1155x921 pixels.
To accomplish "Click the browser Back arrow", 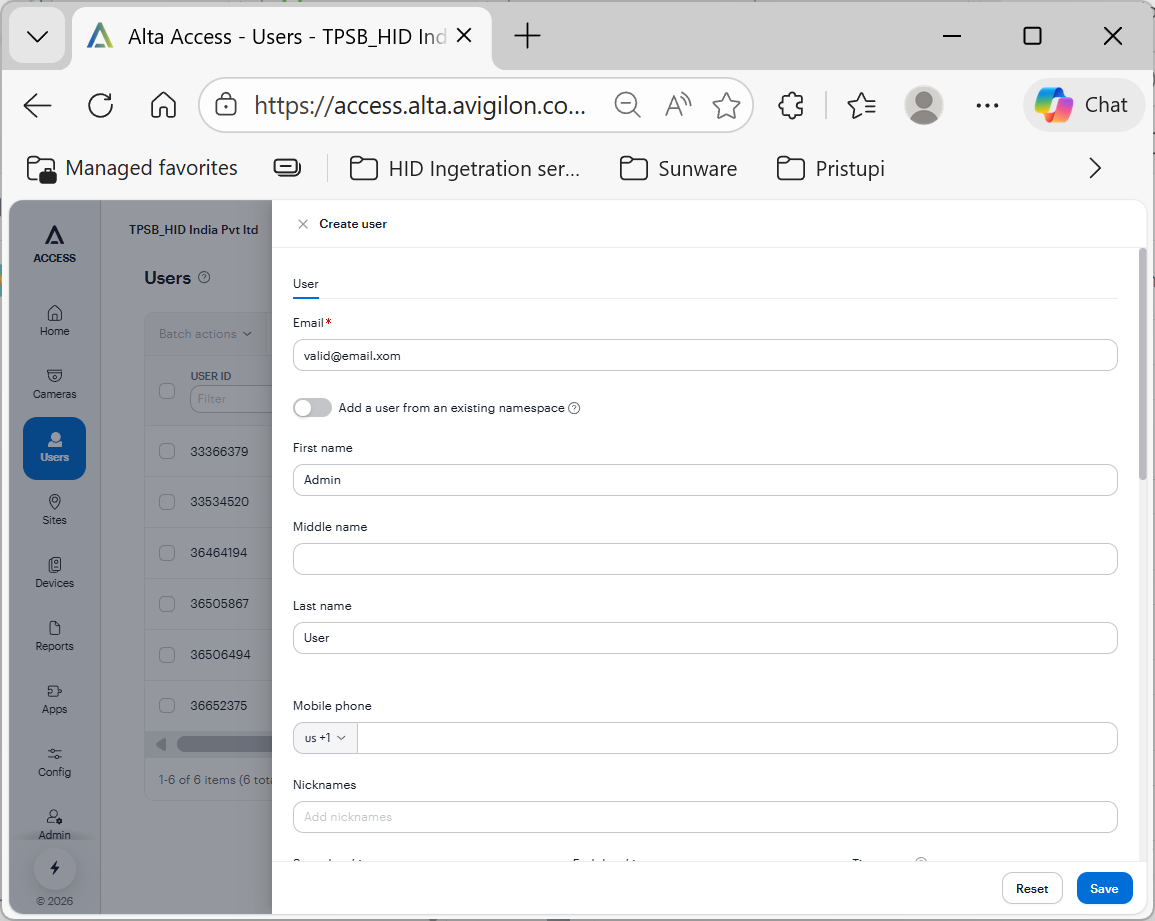I will pyautogui.click(x=38, y=105).
